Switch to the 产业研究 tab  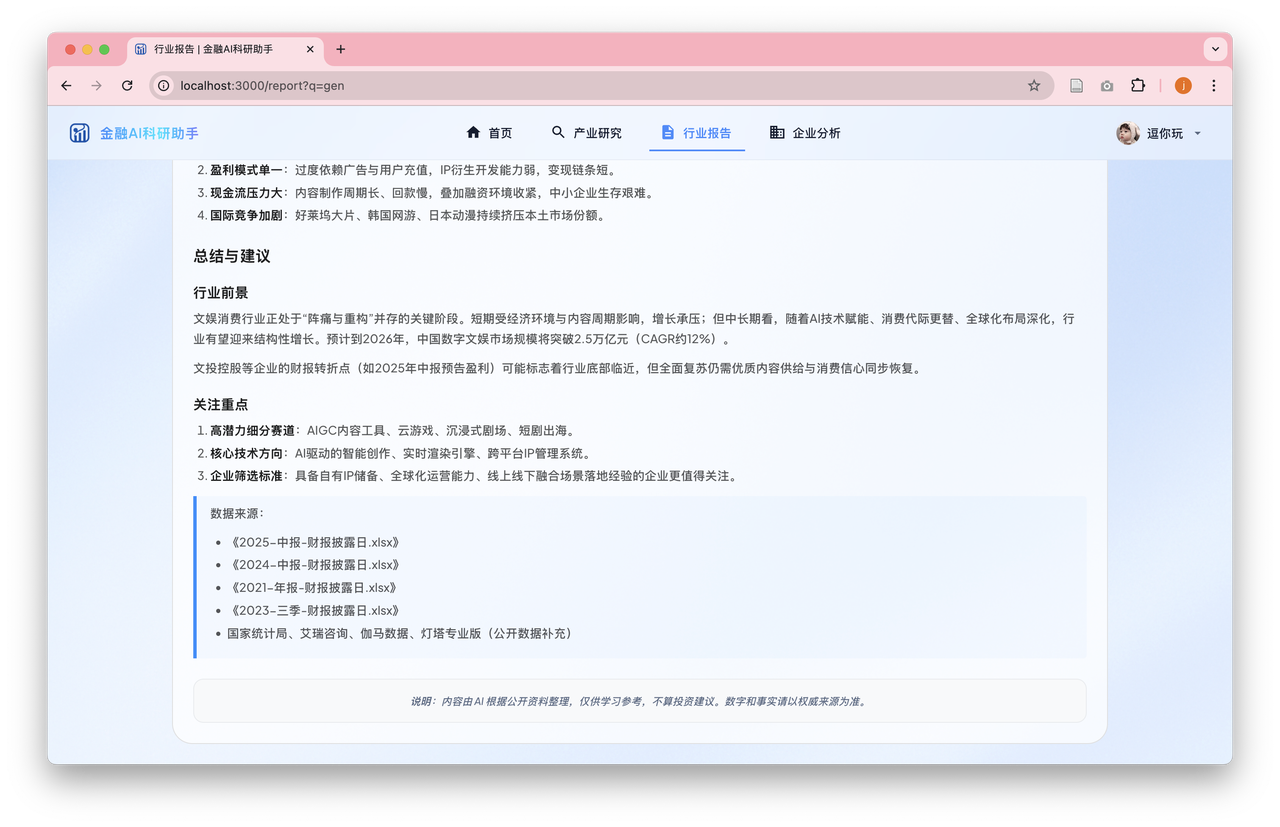586,133
